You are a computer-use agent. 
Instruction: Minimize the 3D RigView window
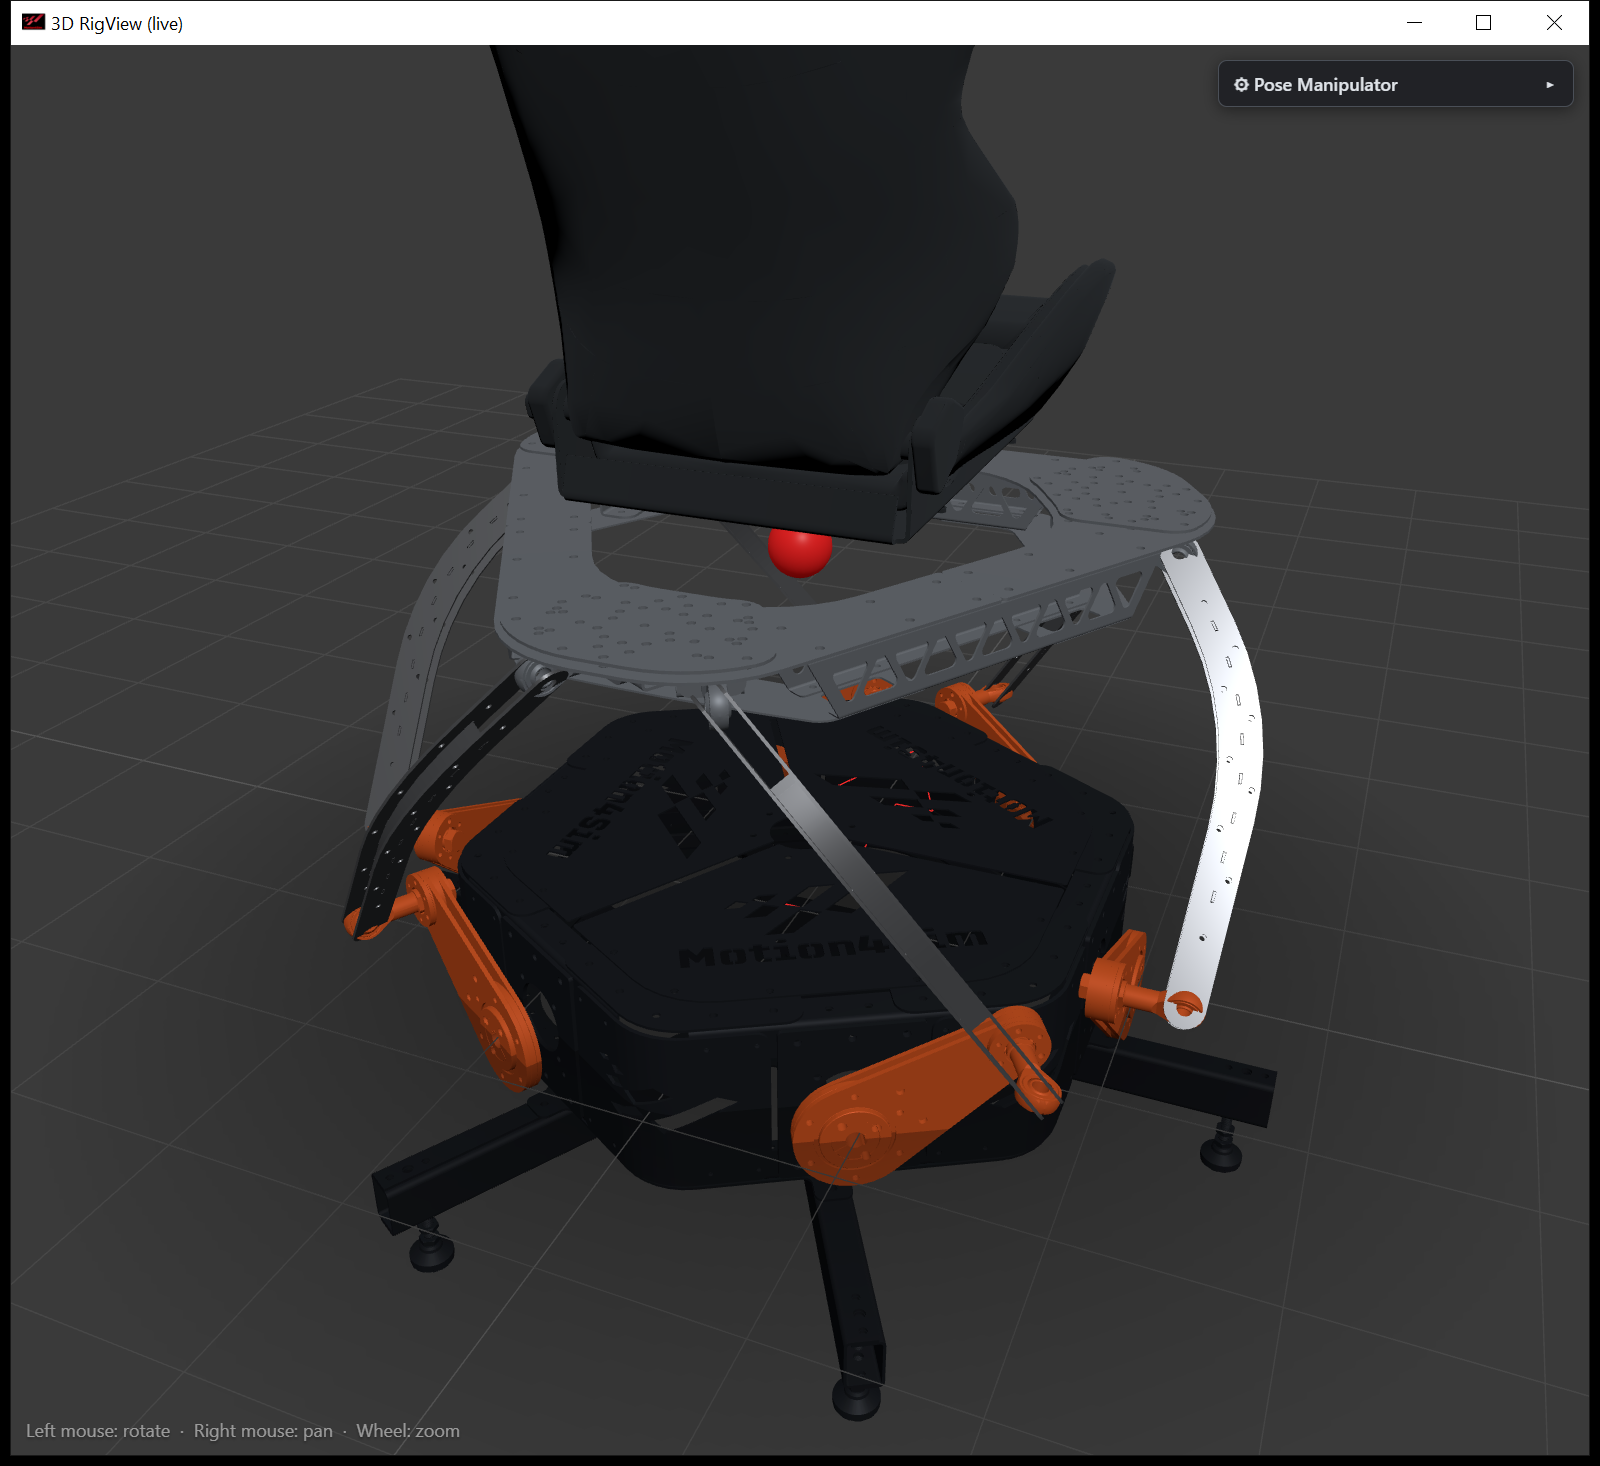point(1414,23)
